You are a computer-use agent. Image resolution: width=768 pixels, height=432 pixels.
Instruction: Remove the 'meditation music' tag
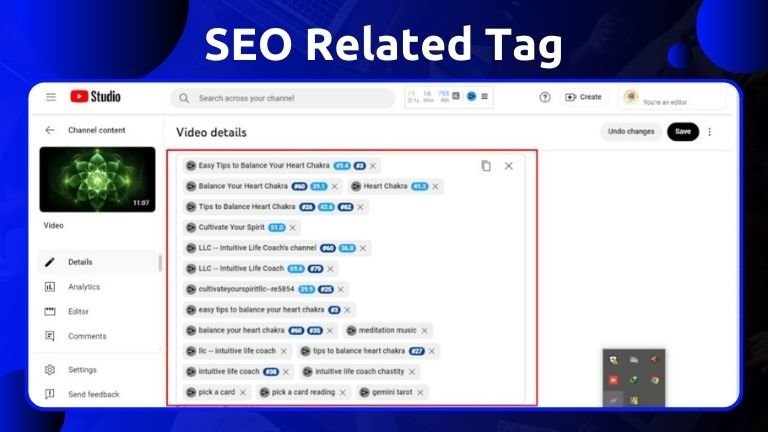[424, 330]
